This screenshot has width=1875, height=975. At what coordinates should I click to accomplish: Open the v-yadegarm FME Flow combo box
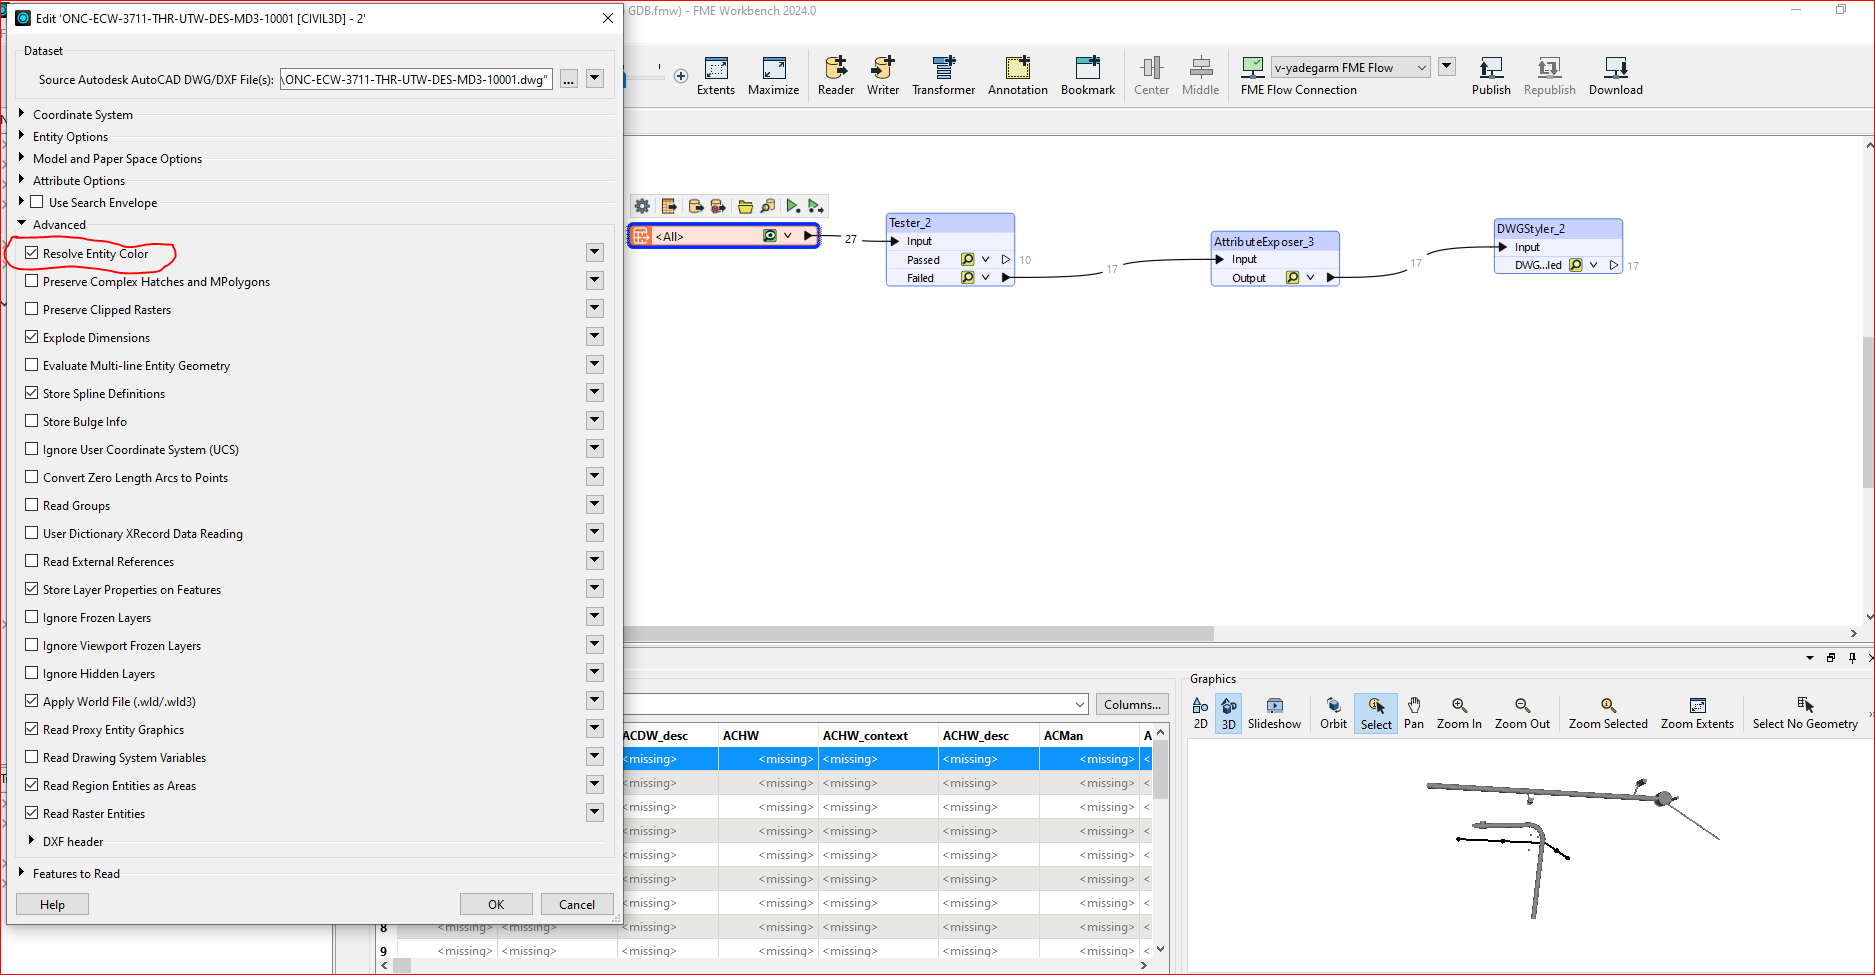coord(1350,67)
